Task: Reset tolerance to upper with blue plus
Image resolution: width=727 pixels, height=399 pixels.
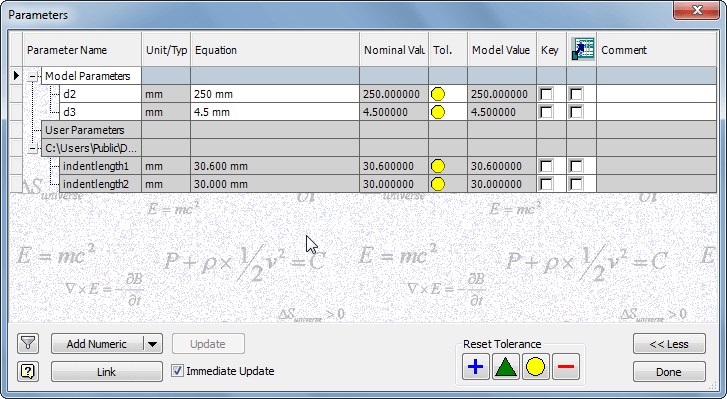Action: 476,367
